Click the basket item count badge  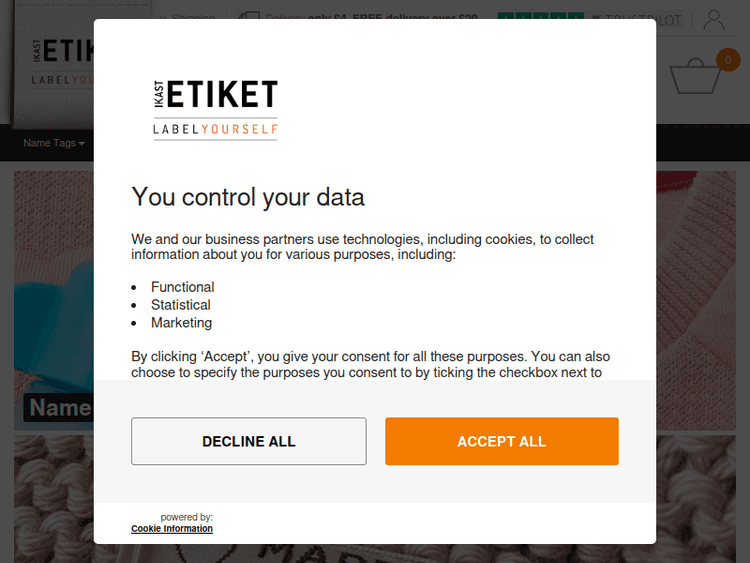[x=728, y=60]
